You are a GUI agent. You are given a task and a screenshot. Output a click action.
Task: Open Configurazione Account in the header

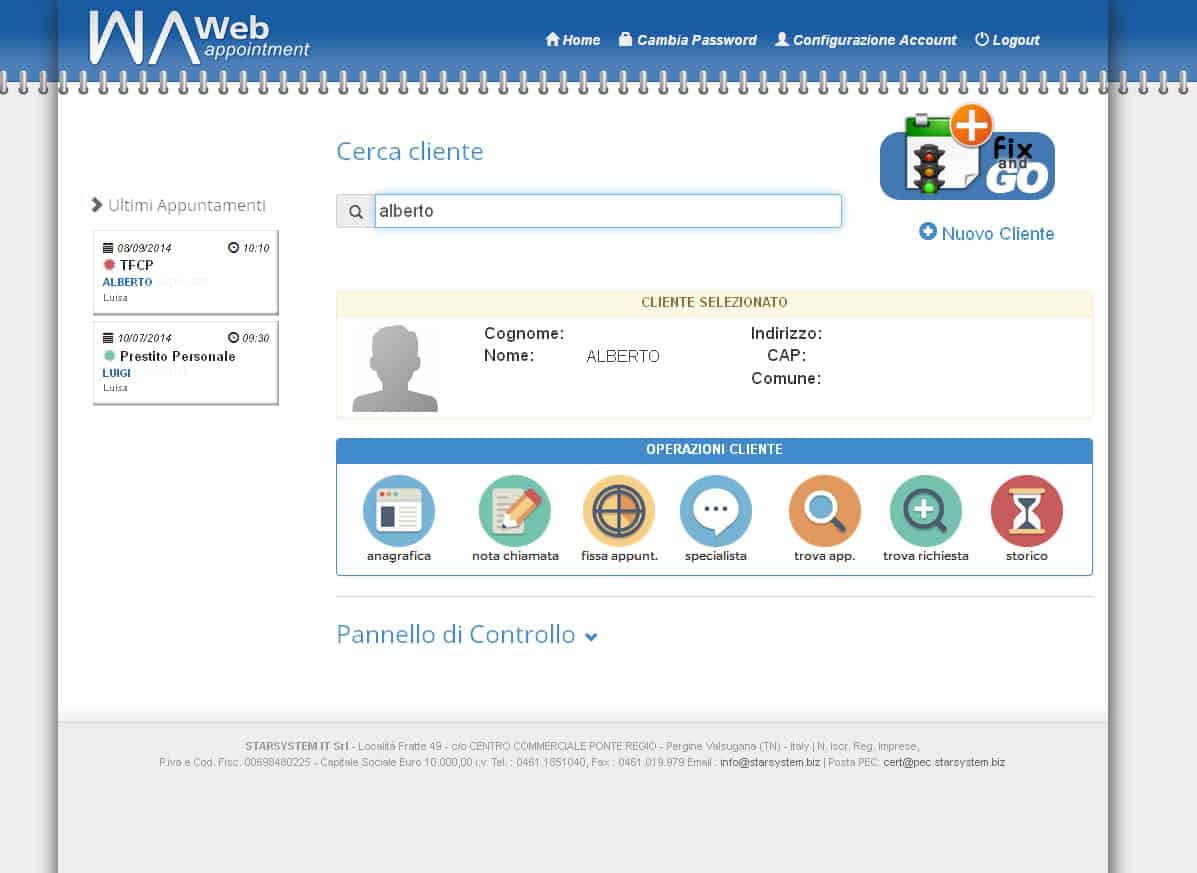pyautogui.click(x=865, y=40)
